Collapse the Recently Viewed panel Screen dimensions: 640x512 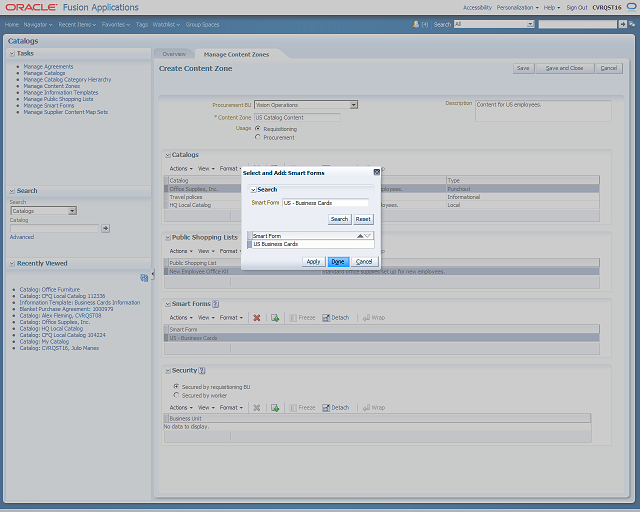click(12, 263)
